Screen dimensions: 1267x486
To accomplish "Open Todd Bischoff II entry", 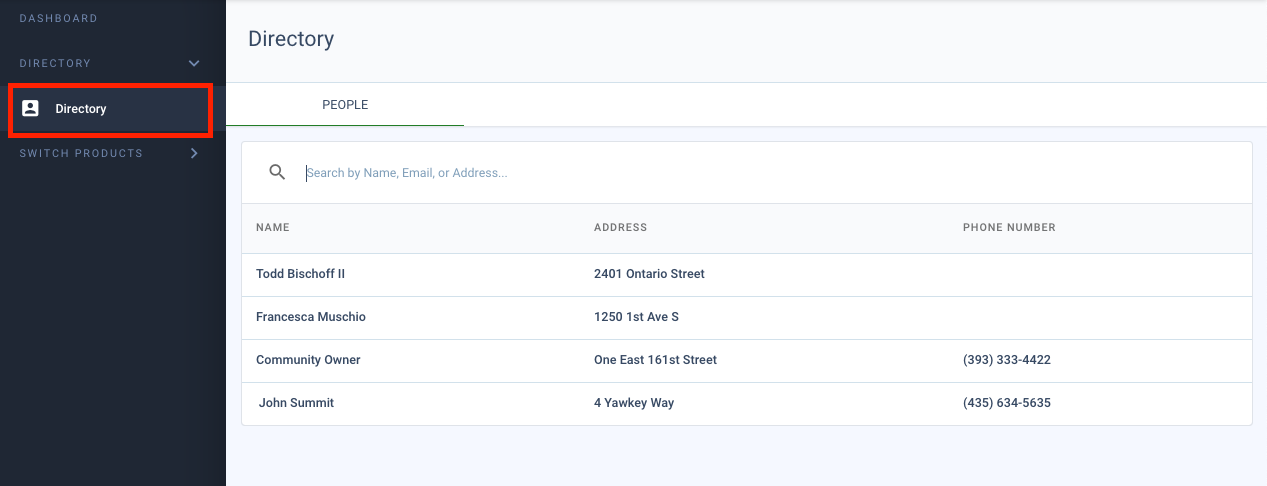I will point(300,274).
